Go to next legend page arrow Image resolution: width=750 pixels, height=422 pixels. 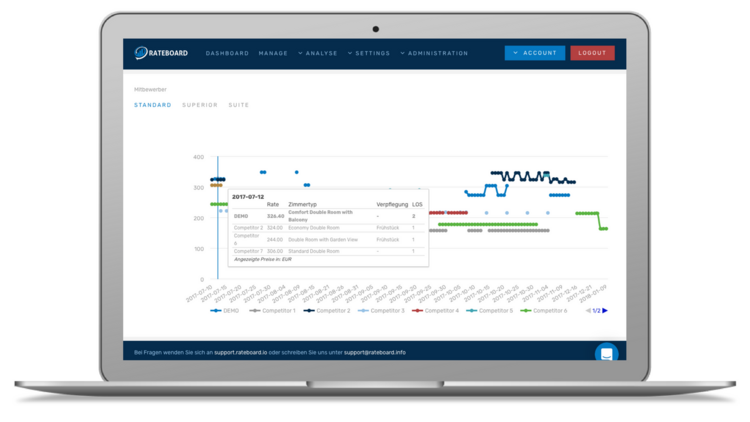tap(605, 311)
